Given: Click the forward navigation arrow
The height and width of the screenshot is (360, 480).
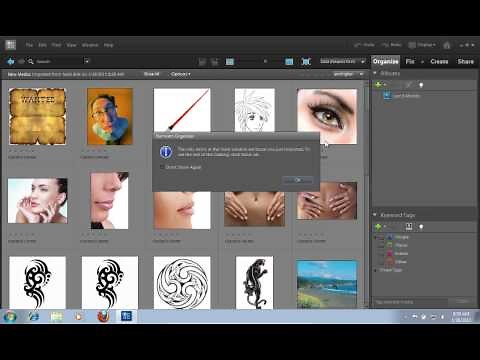Looking at the screenshot, I should pos(21,61).
